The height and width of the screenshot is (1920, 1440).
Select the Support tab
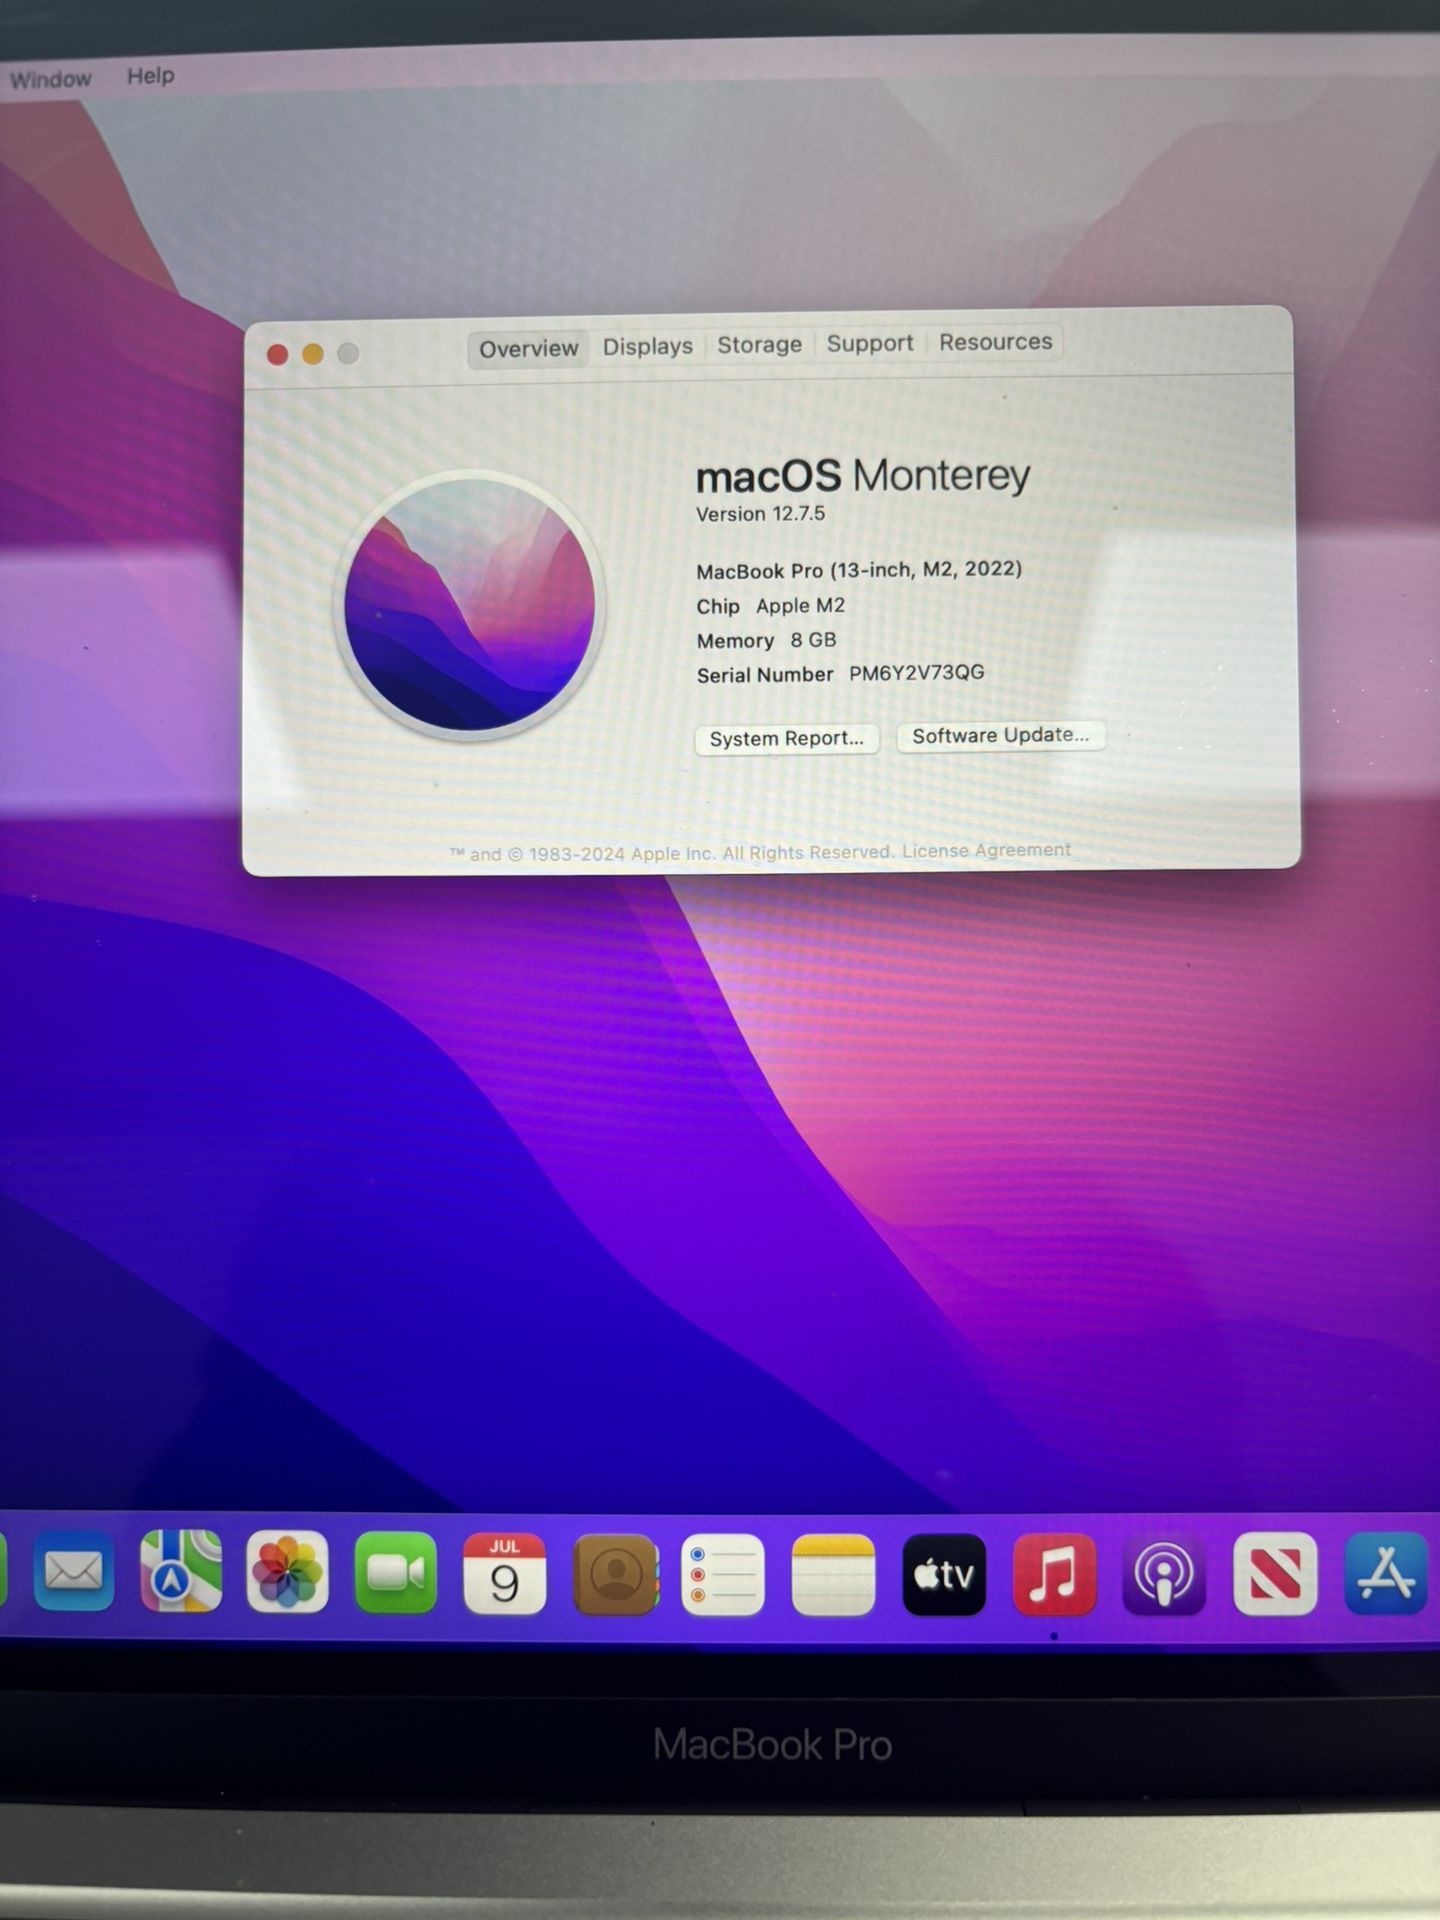[870, 344]
